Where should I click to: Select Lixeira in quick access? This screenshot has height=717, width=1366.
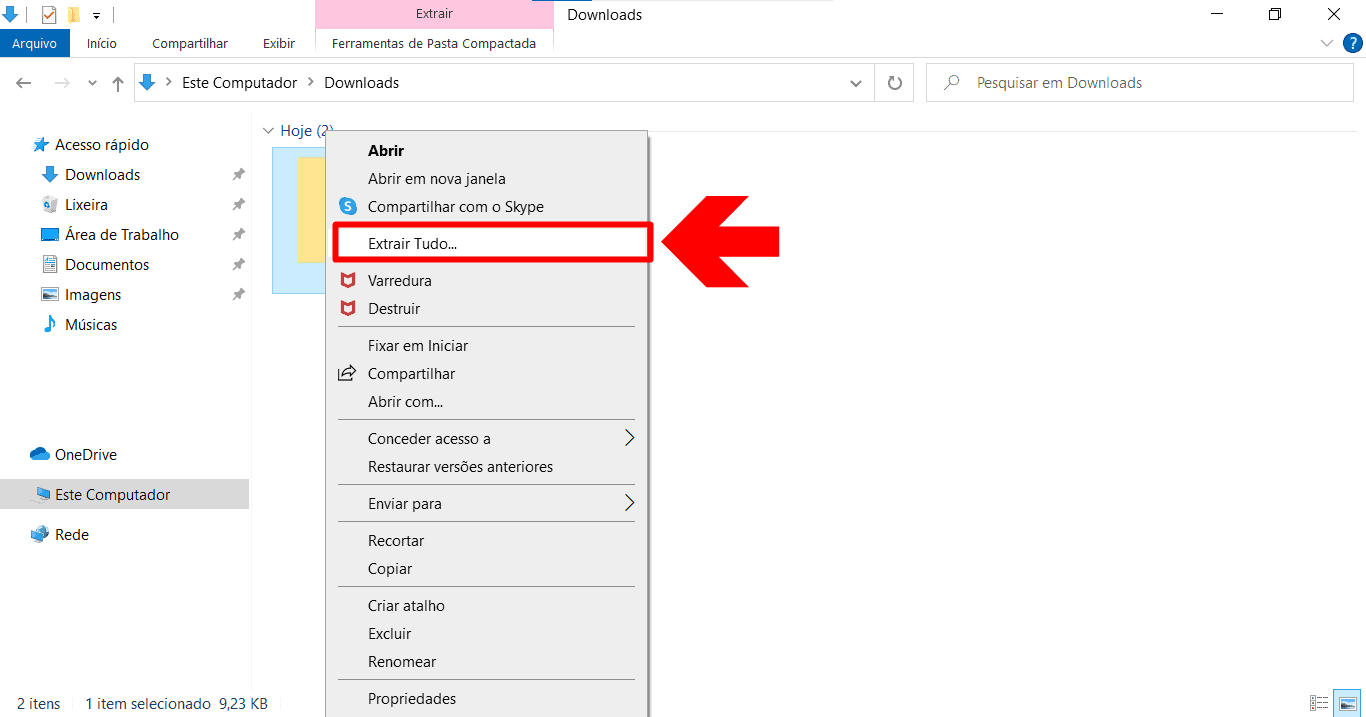[x=86, y=205]
